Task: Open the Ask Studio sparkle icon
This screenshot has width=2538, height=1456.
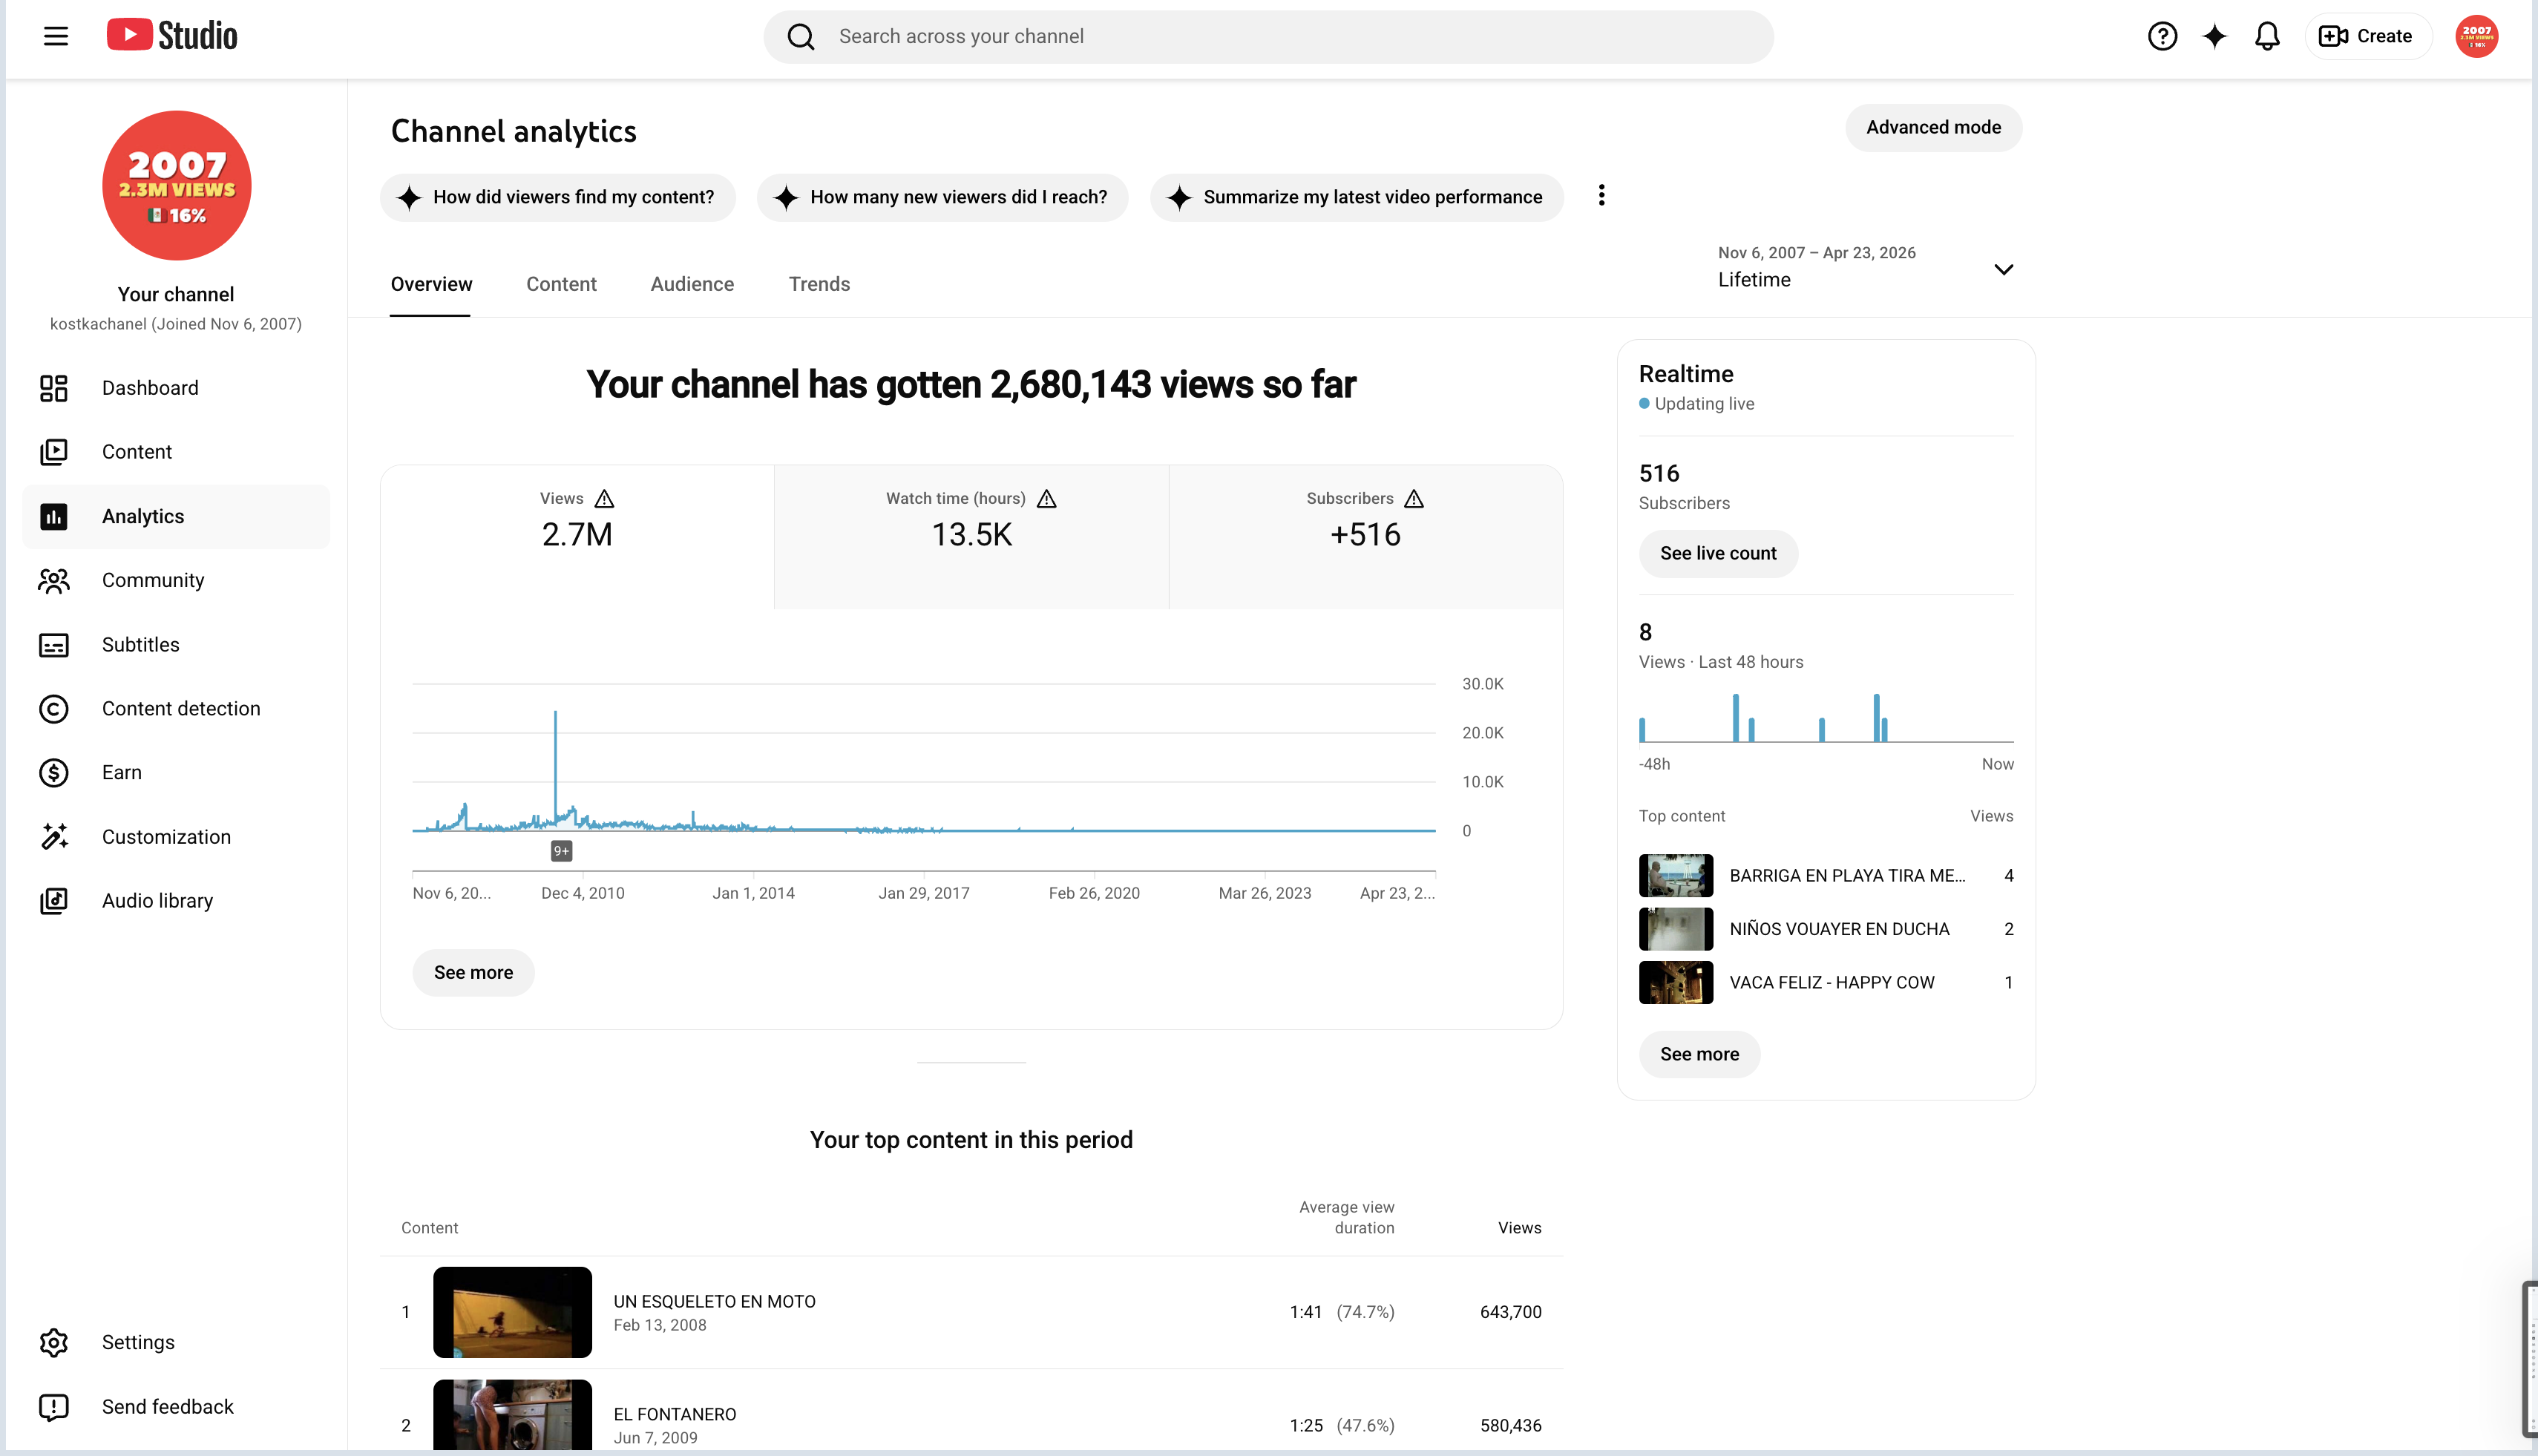Action: [2215, 37]
